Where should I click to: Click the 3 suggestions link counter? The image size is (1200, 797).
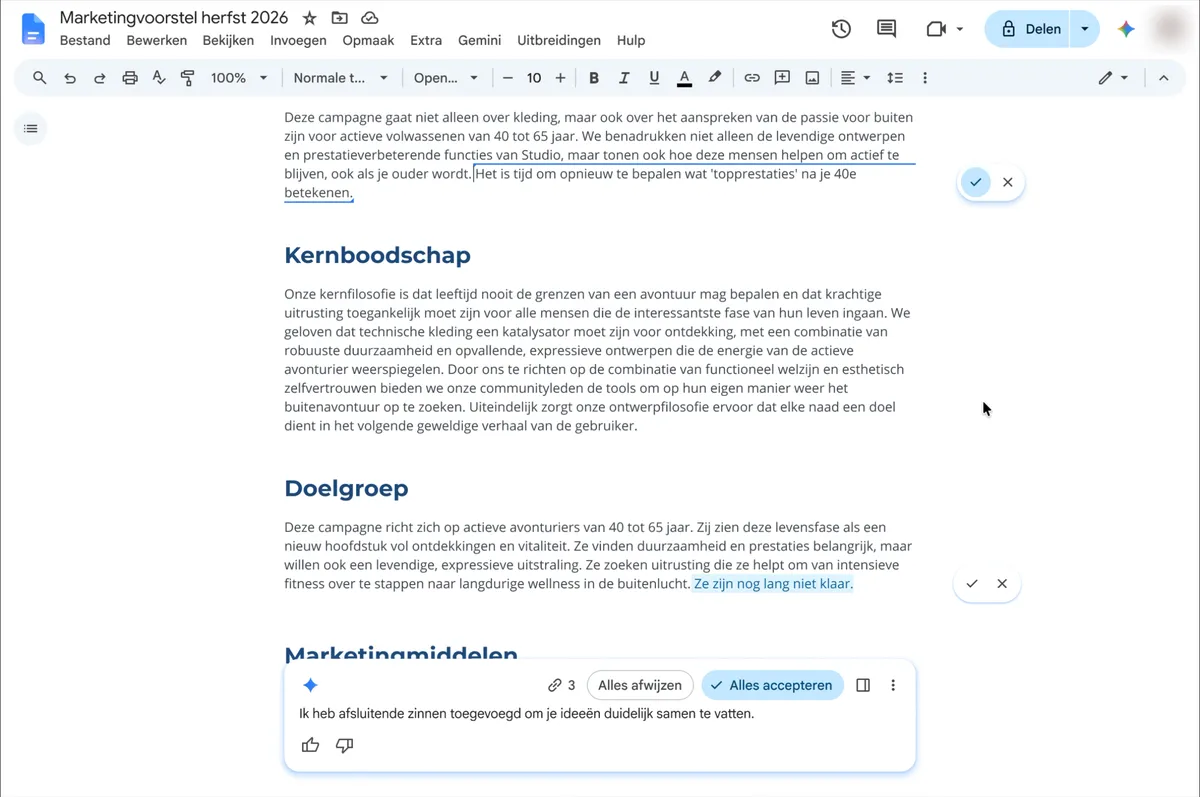click(x=561, y=685)
